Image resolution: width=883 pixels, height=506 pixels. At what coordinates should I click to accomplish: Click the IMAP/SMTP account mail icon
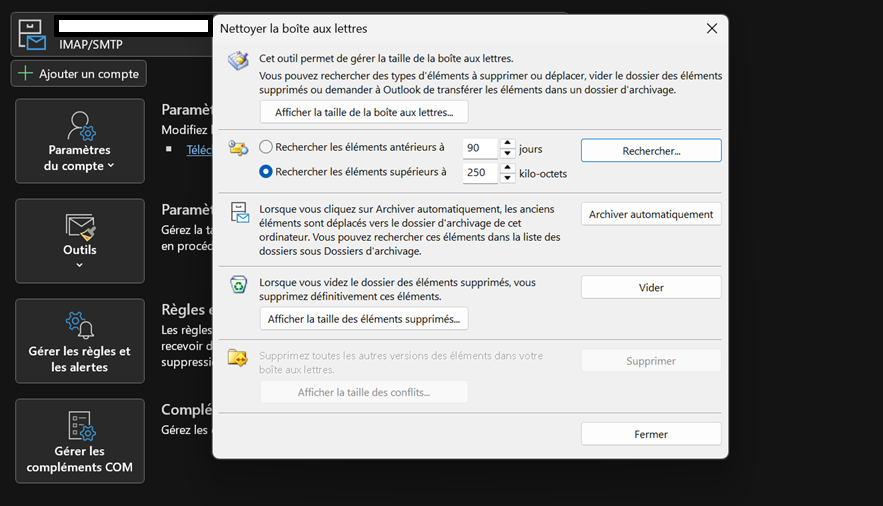pyautogui.click(x=32, y=35)
